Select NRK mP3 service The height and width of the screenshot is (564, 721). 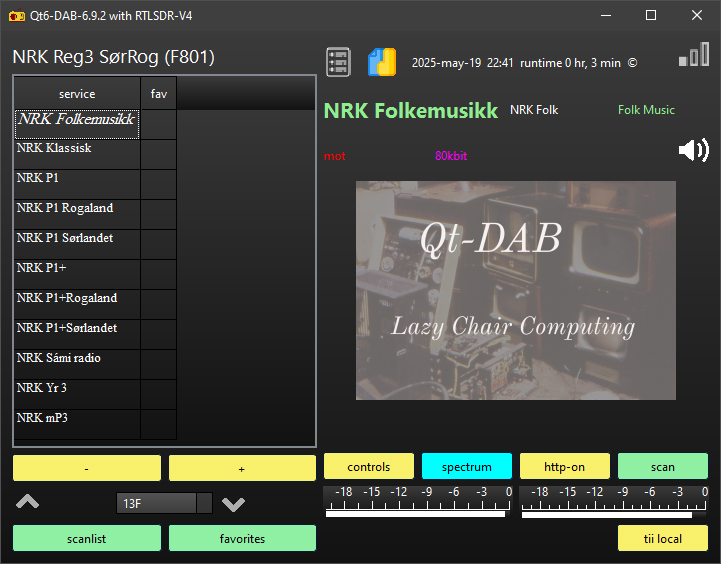tap(77, 424)
